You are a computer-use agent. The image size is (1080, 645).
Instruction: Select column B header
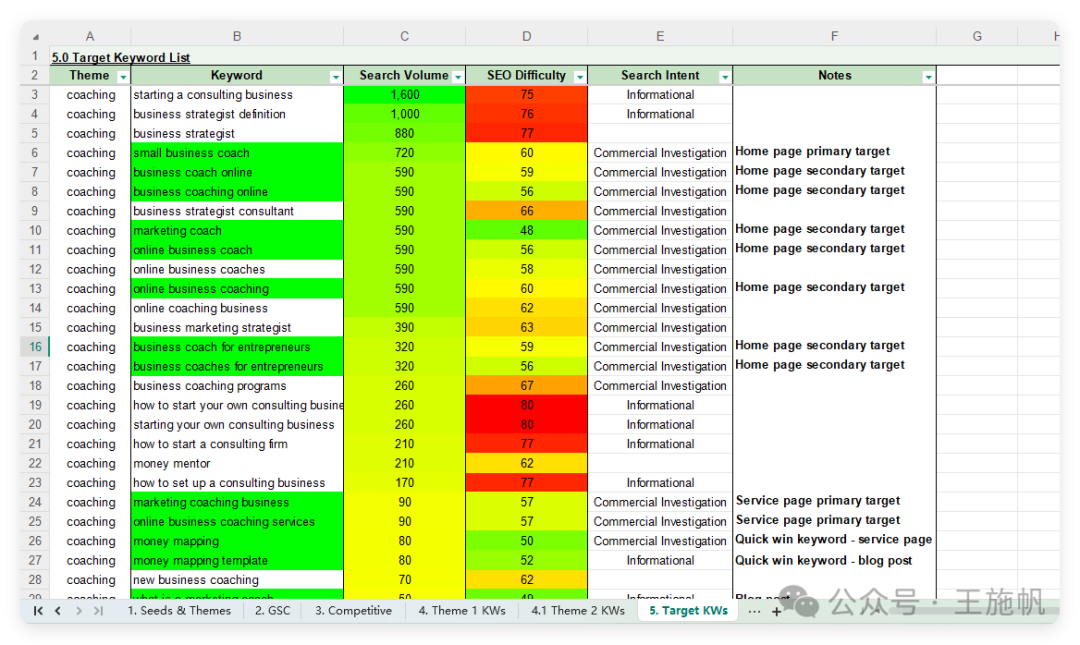click(x=237, y=37)
